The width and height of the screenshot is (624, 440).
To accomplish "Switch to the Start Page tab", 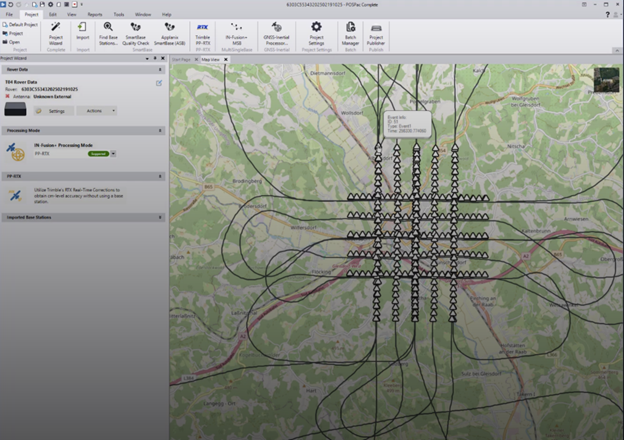I will (182, 60).
